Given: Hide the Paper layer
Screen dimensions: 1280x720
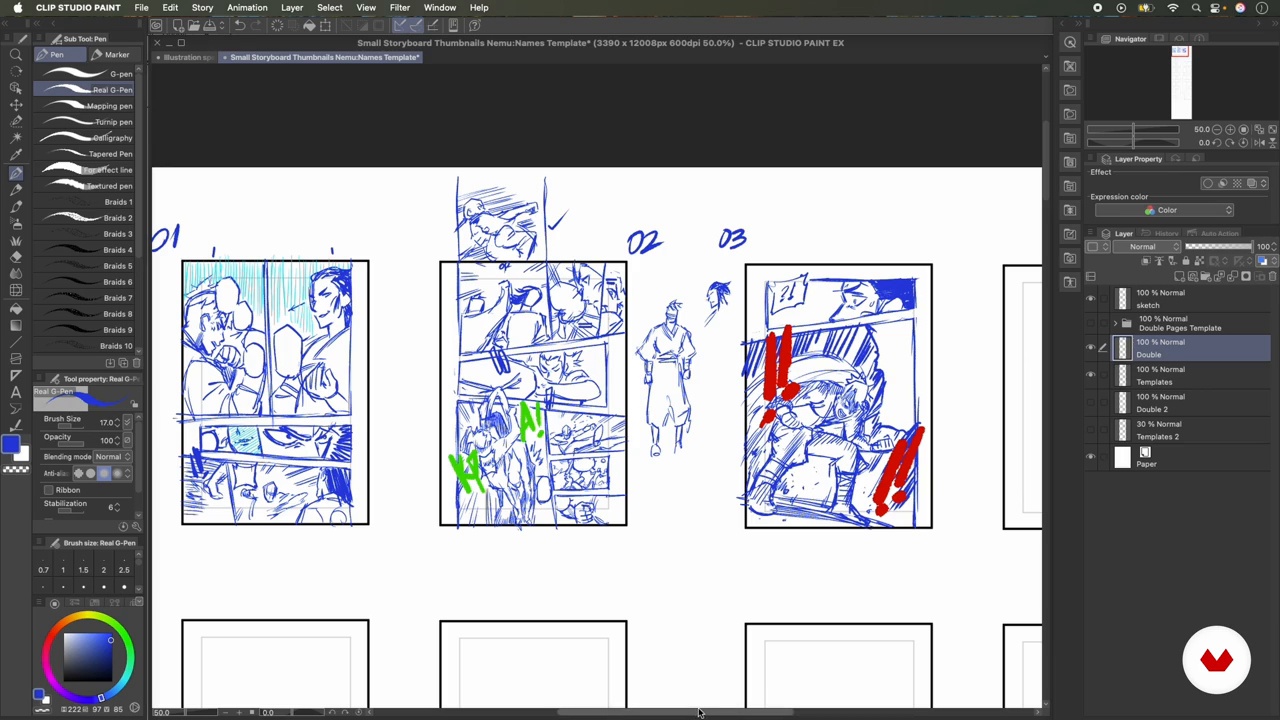Looking at the screenshot, I should point(1091,457).
